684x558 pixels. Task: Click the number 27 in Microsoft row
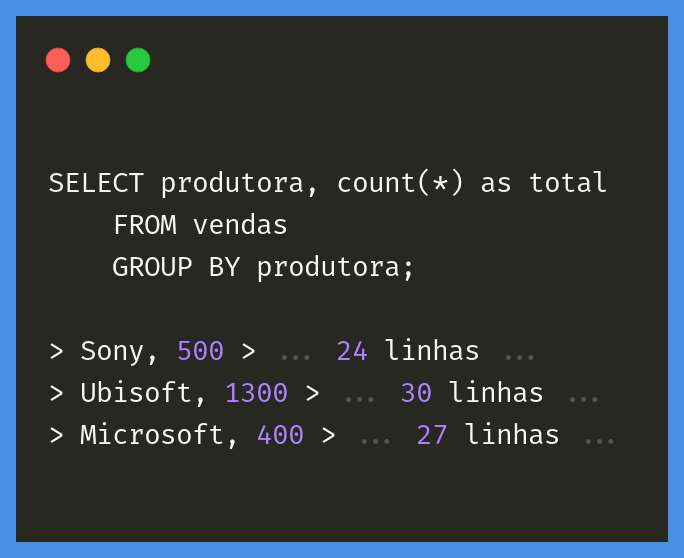coord(432,435)
